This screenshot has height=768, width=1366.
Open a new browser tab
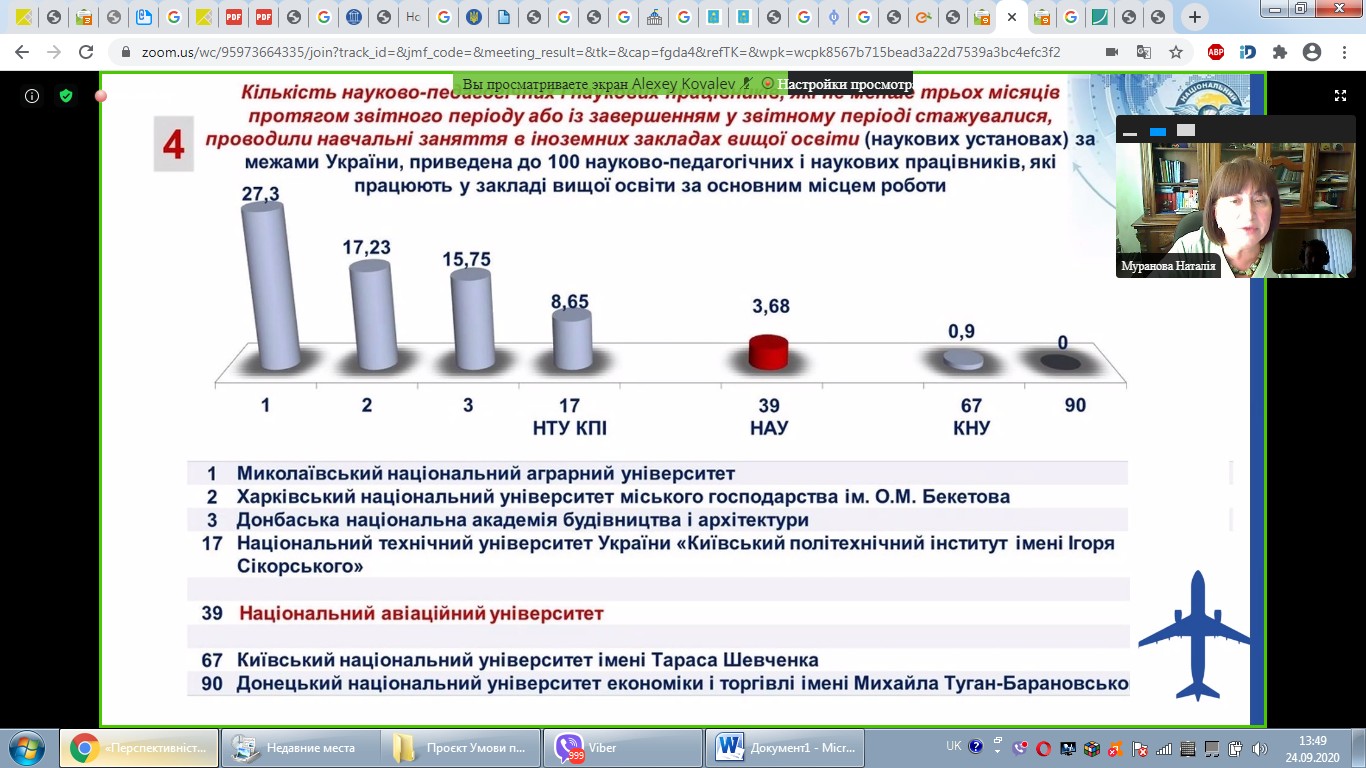pyautogui.click(x=1194, y=17)
